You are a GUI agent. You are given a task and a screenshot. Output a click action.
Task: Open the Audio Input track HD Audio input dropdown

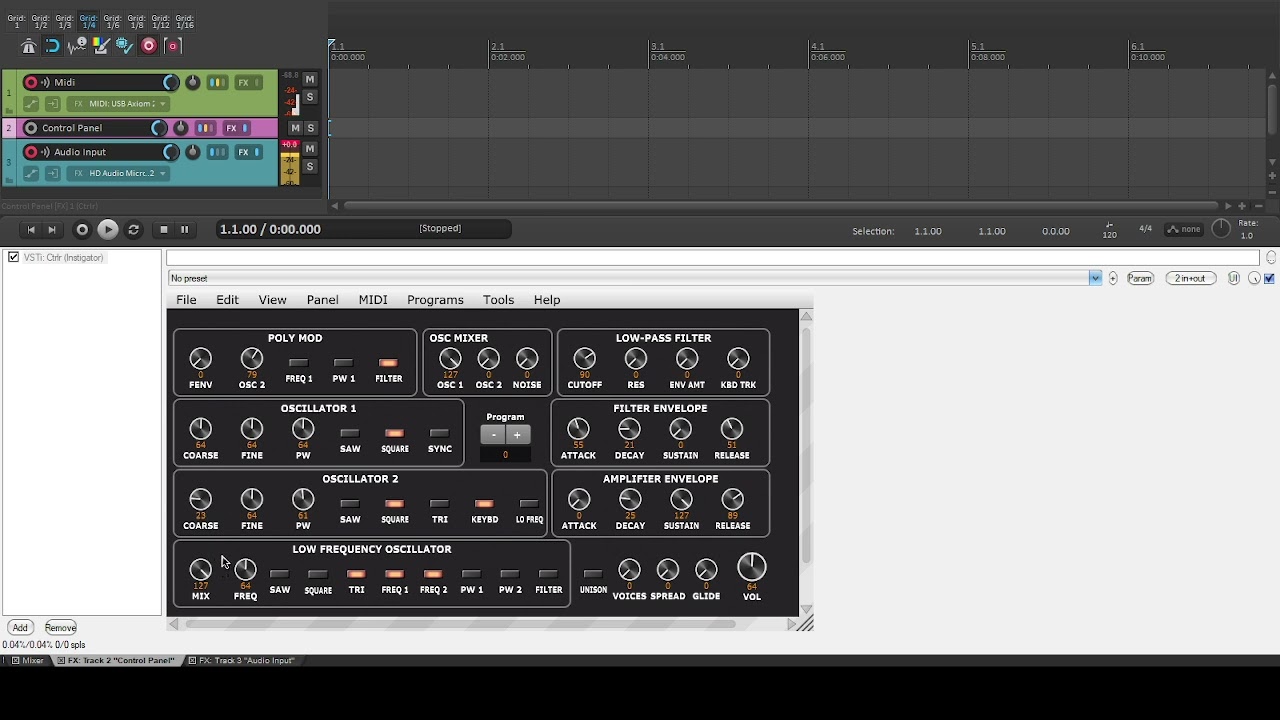coord(120,174)
